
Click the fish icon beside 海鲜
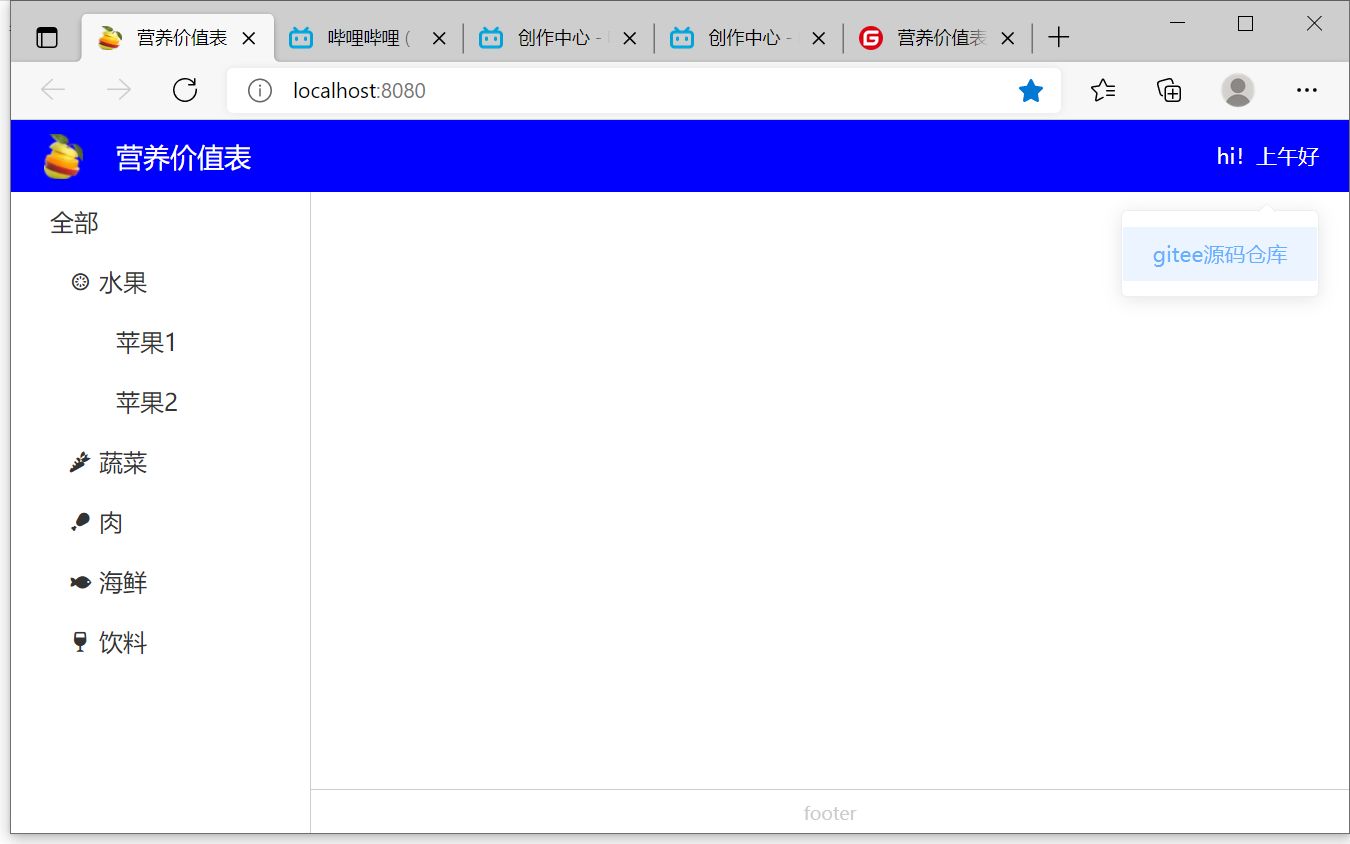[80, 582]
